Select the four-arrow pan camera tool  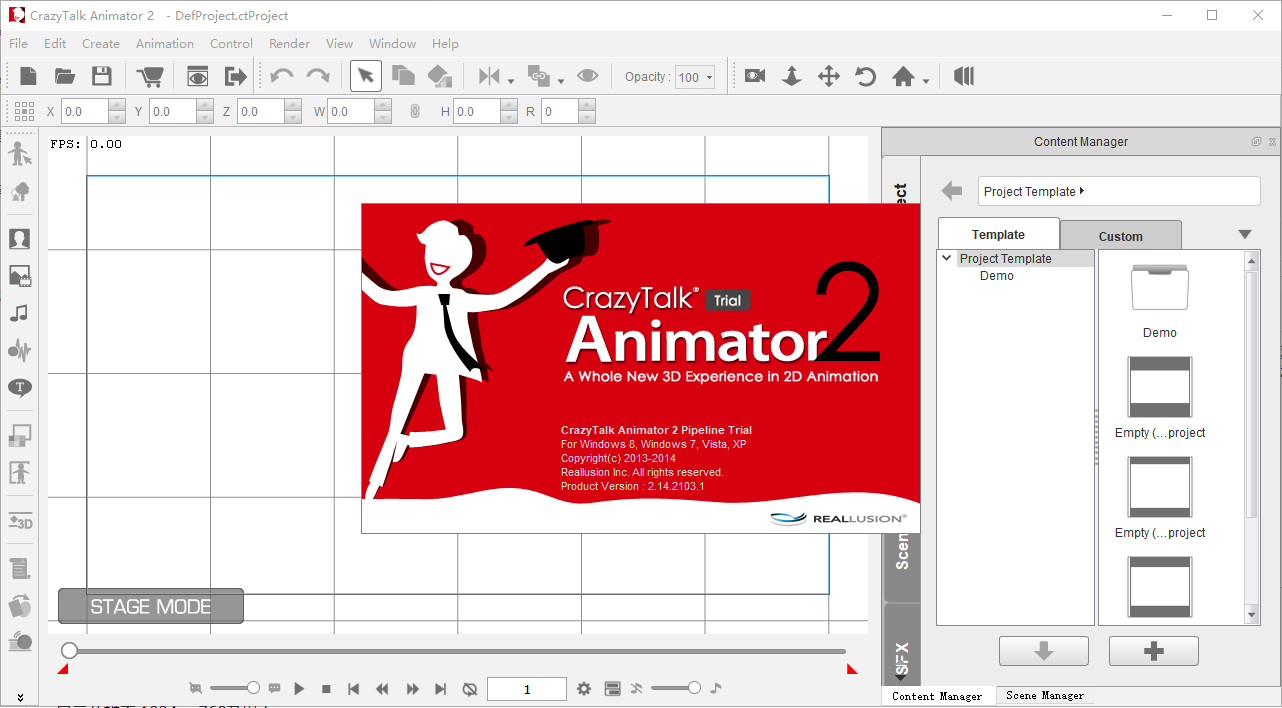(x=828, y=77)
